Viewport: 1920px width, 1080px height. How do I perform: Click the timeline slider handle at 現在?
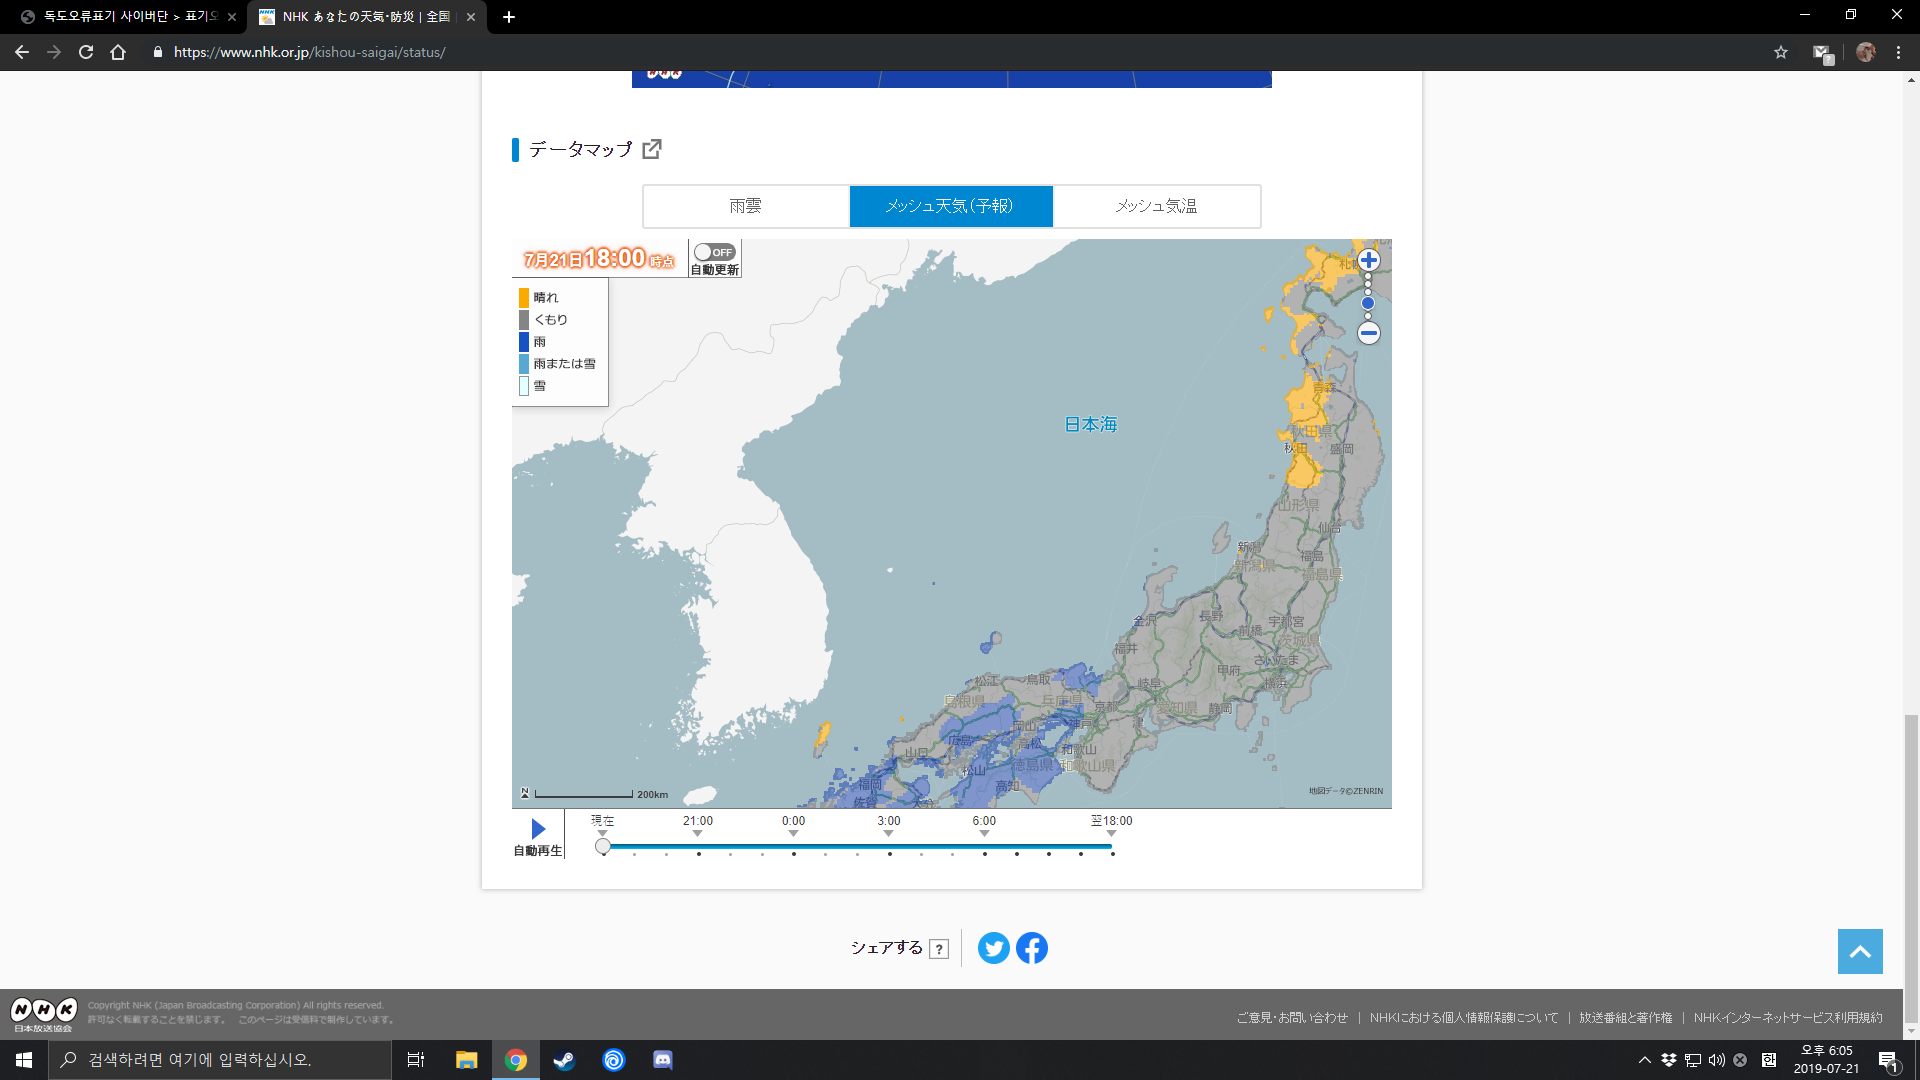(x=603, y=847)
